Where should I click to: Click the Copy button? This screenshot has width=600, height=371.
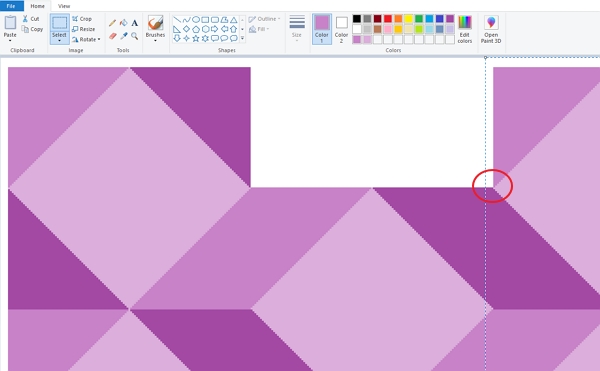pos(32,29)
